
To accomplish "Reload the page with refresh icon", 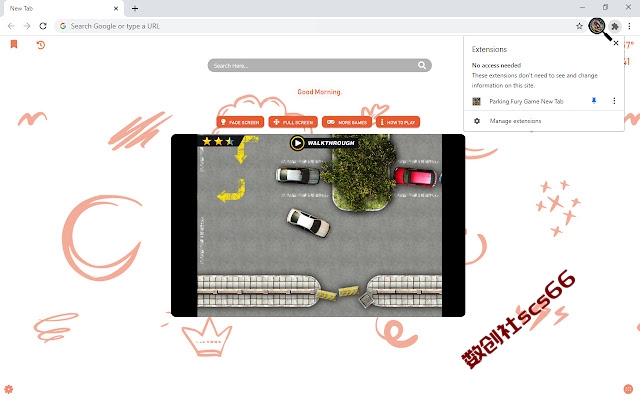I will pos(43,26).
